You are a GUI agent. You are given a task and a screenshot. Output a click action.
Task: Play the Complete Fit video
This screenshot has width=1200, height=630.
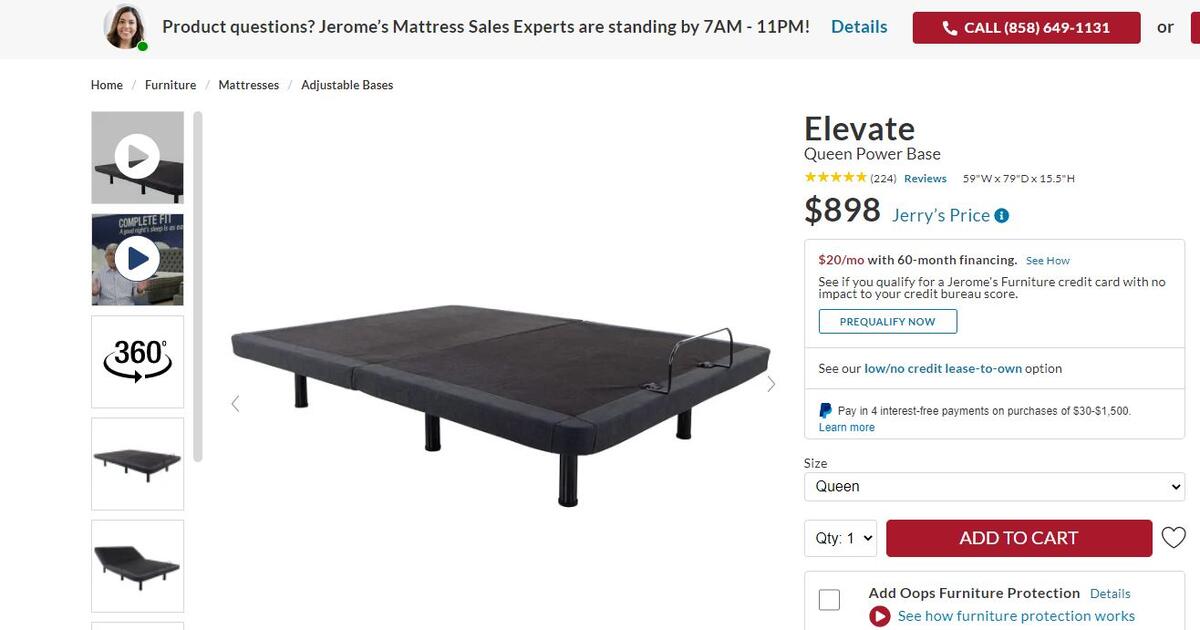(137, 258)
